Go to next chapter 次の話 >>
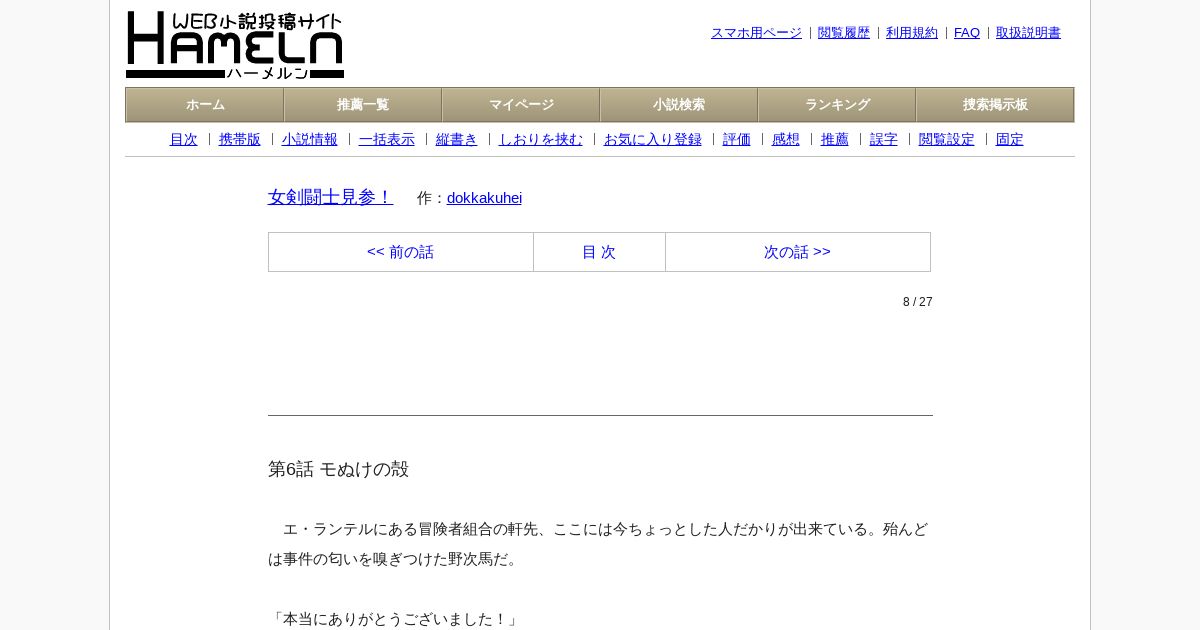The image size is (1200, 630). coord(798,252)
